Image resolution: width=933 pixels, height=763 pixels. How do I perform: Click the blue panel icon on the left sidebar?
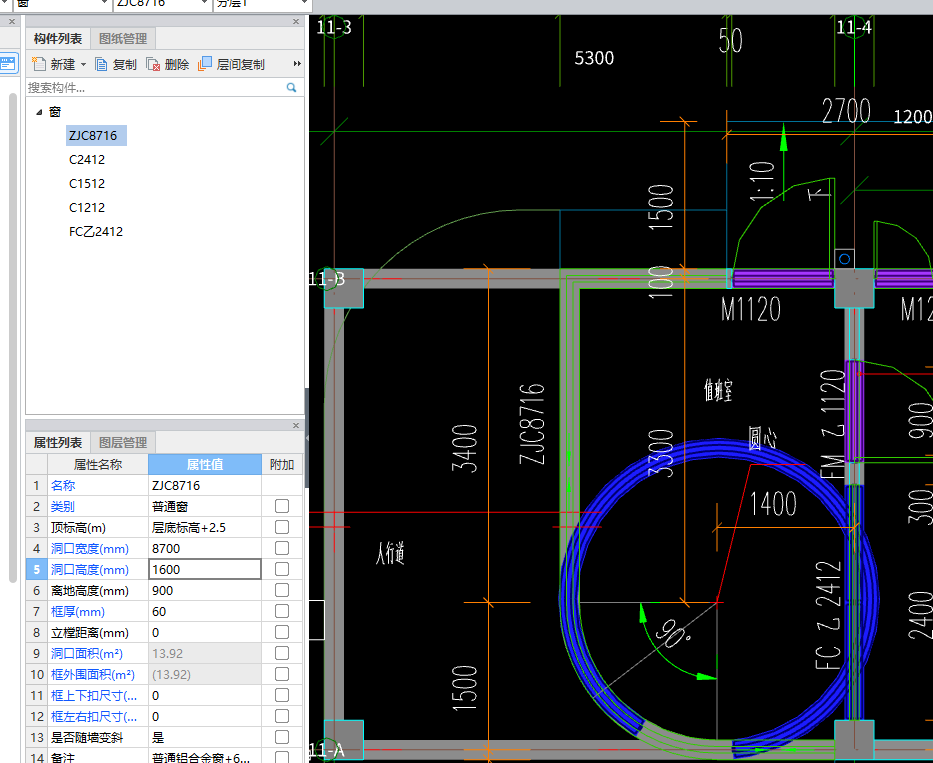click(x=8, y=63)
